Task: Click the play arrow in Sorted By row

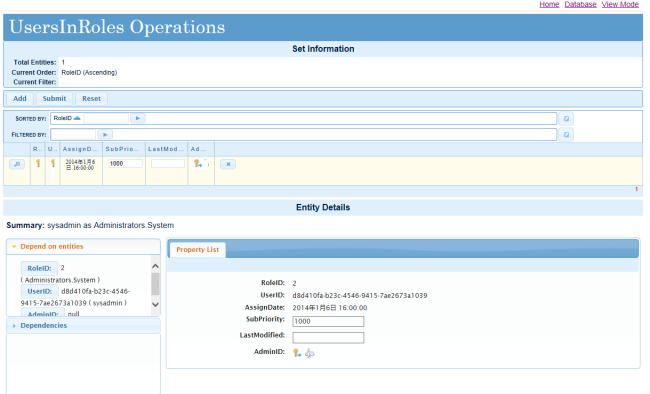Action: [x=138, y=118]
